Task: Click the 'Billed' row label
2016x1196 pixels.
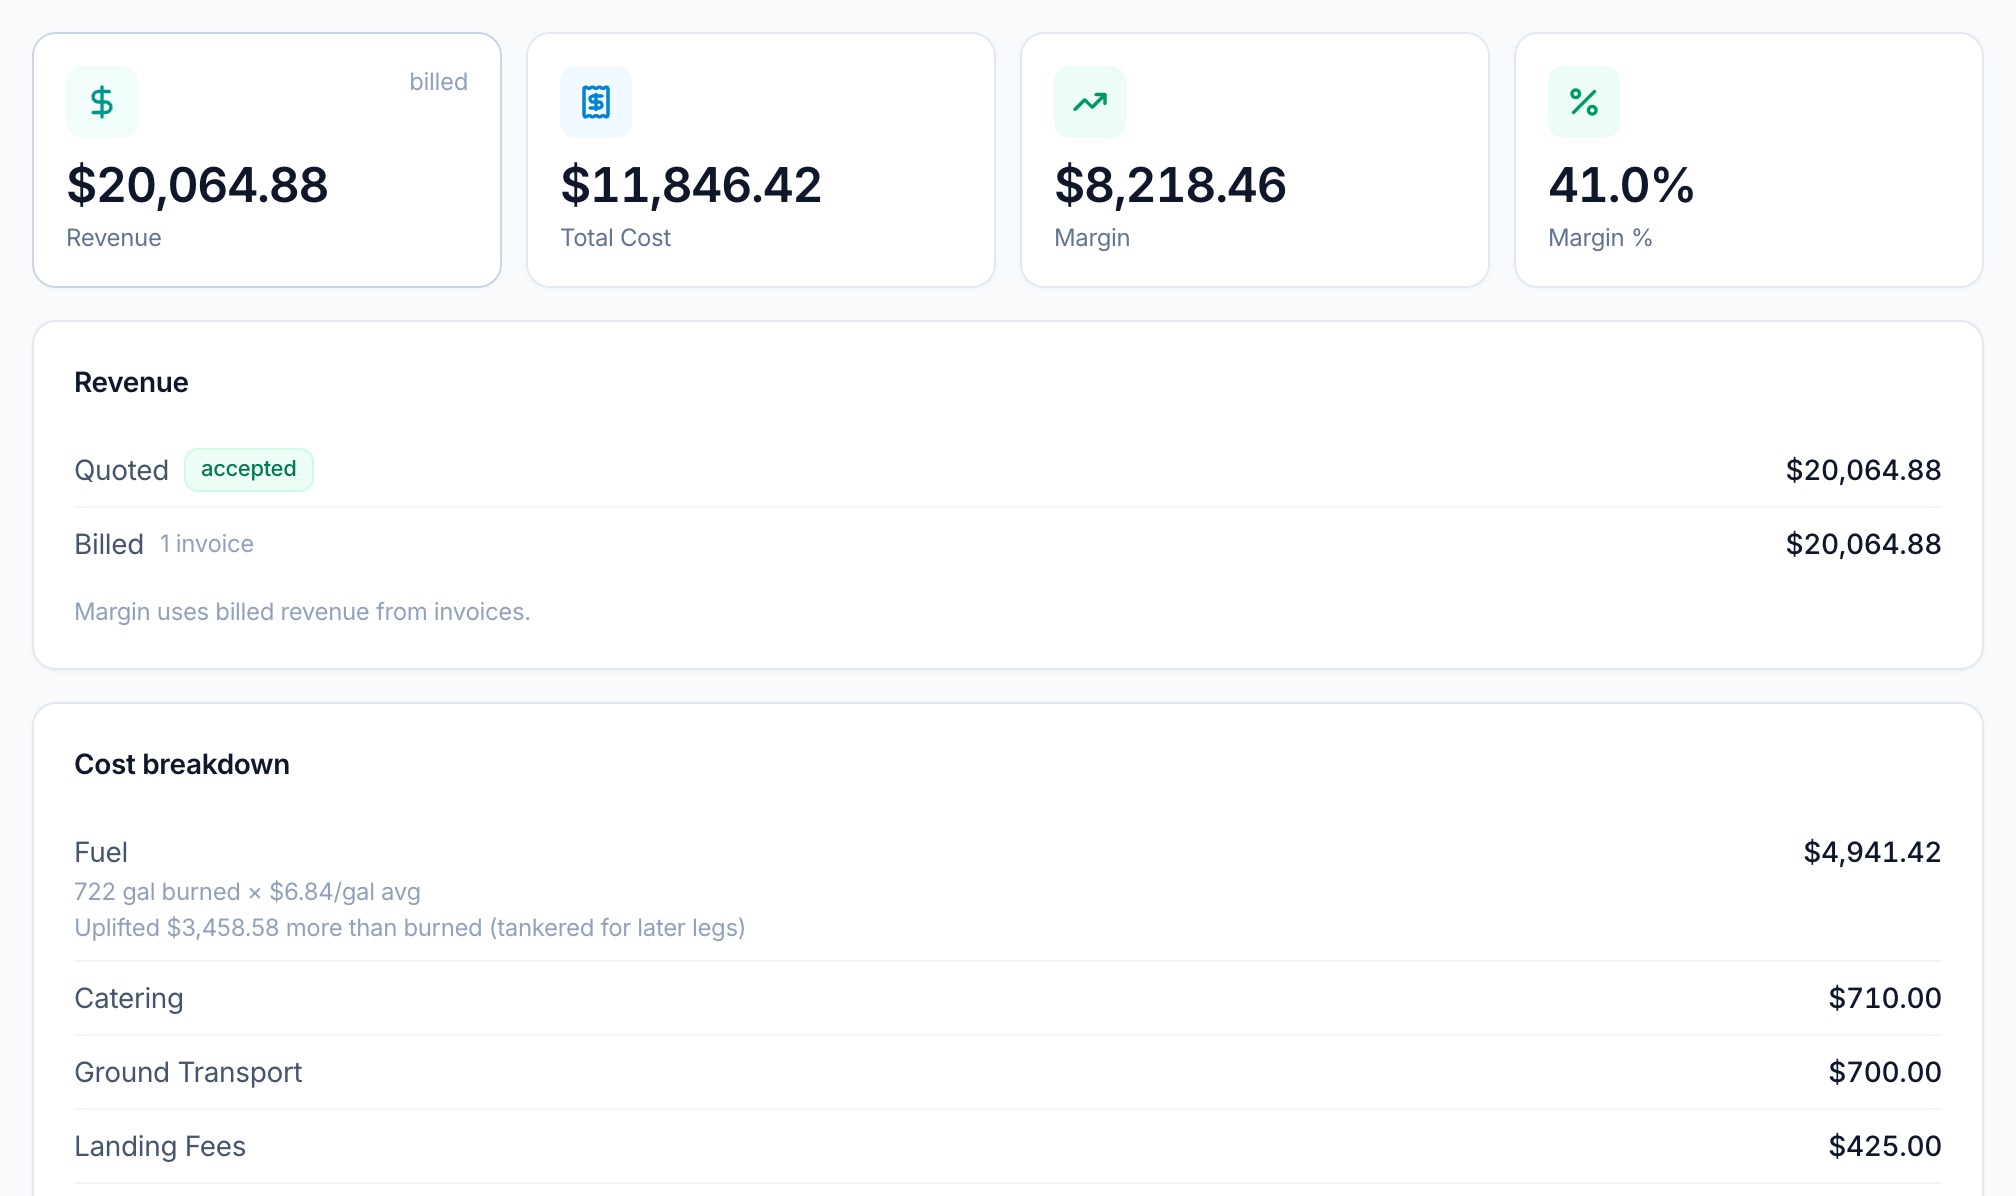Action: 109,544
